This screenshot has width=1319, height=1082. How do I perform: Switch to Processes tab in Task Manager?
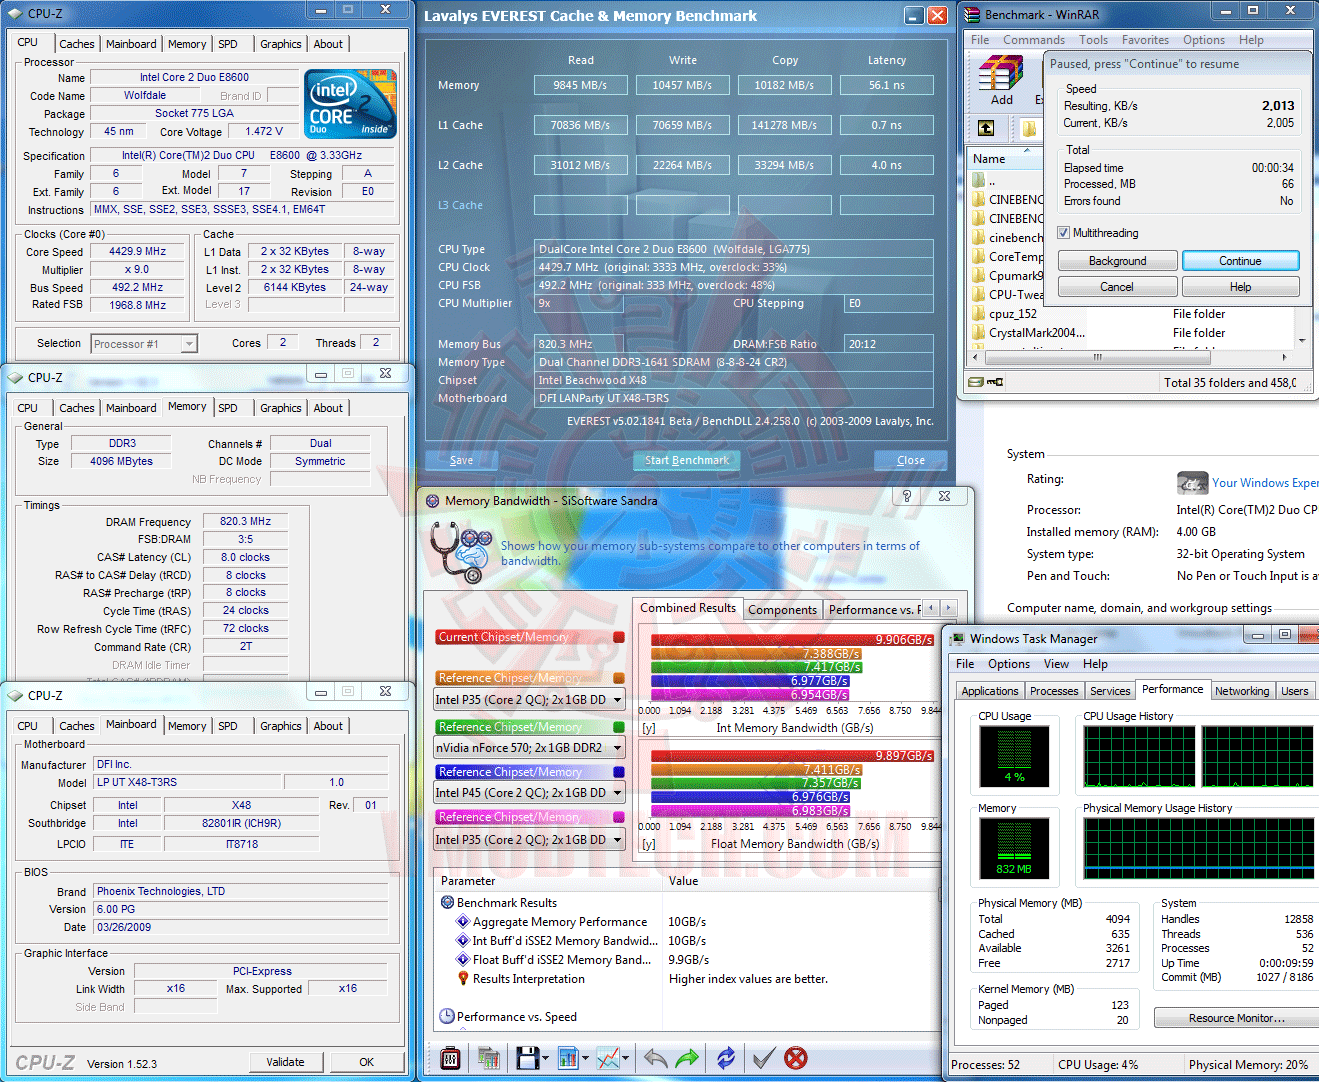pyautogui.click(x=1054, y=691)
